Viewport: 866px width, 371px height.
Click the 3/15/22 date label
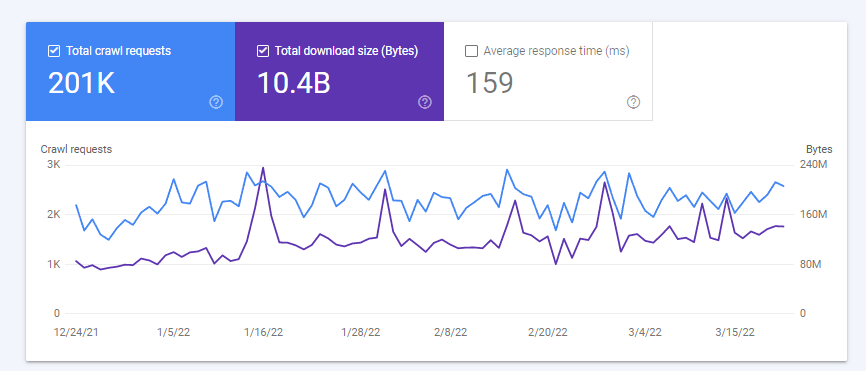[x=735, y=332]
